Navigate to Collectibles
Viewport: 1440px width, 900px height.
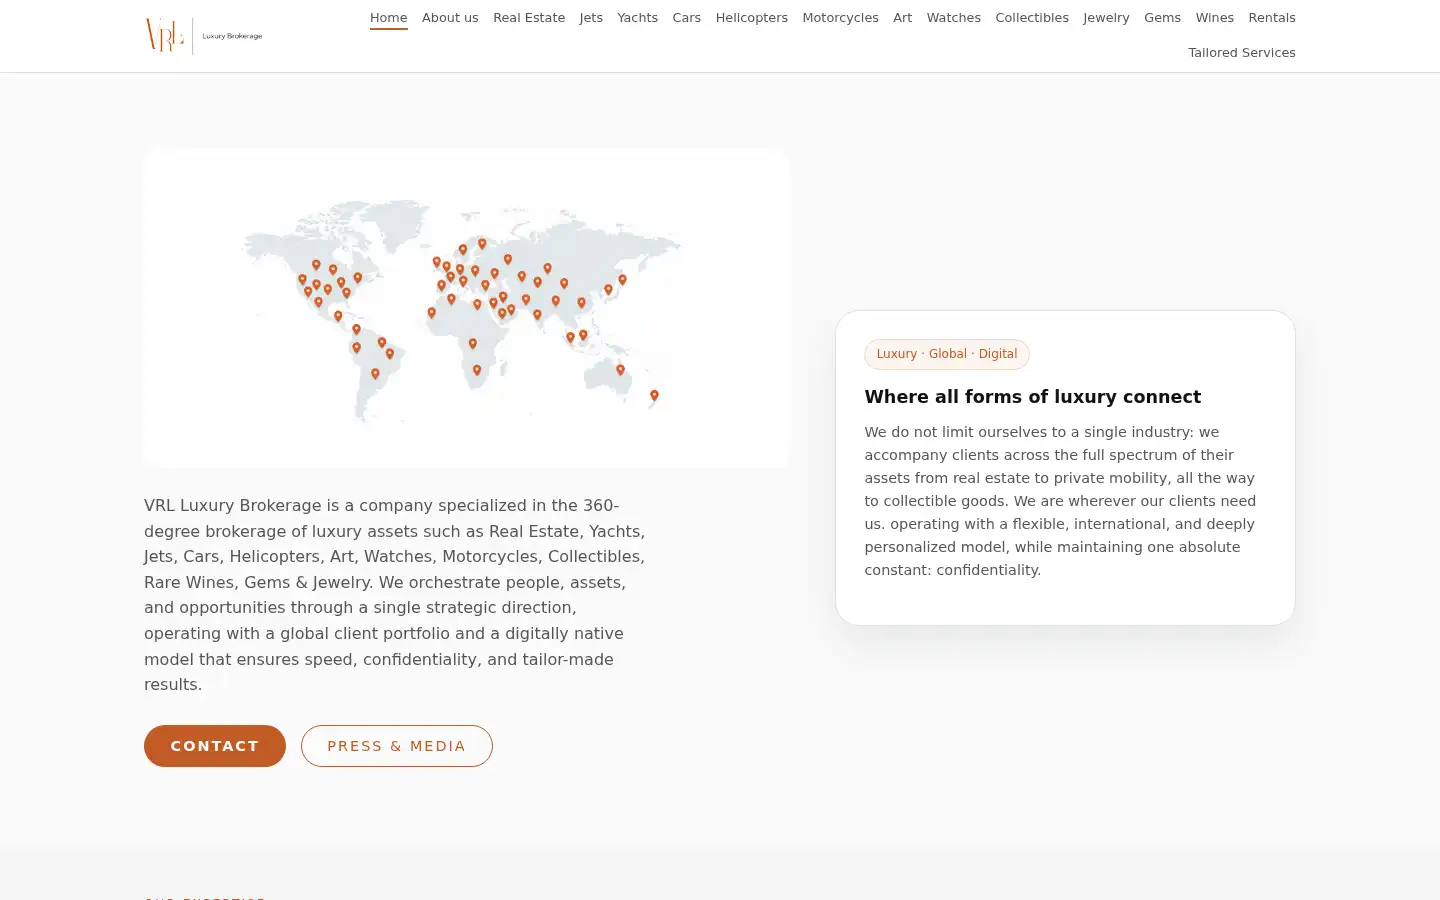1032,18
